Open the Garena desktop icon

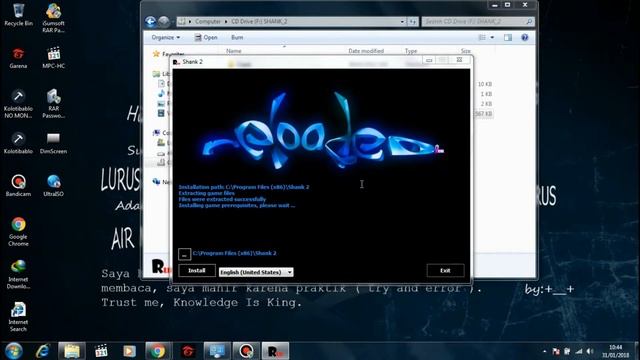pyautogui.click(x=18, y=58)
